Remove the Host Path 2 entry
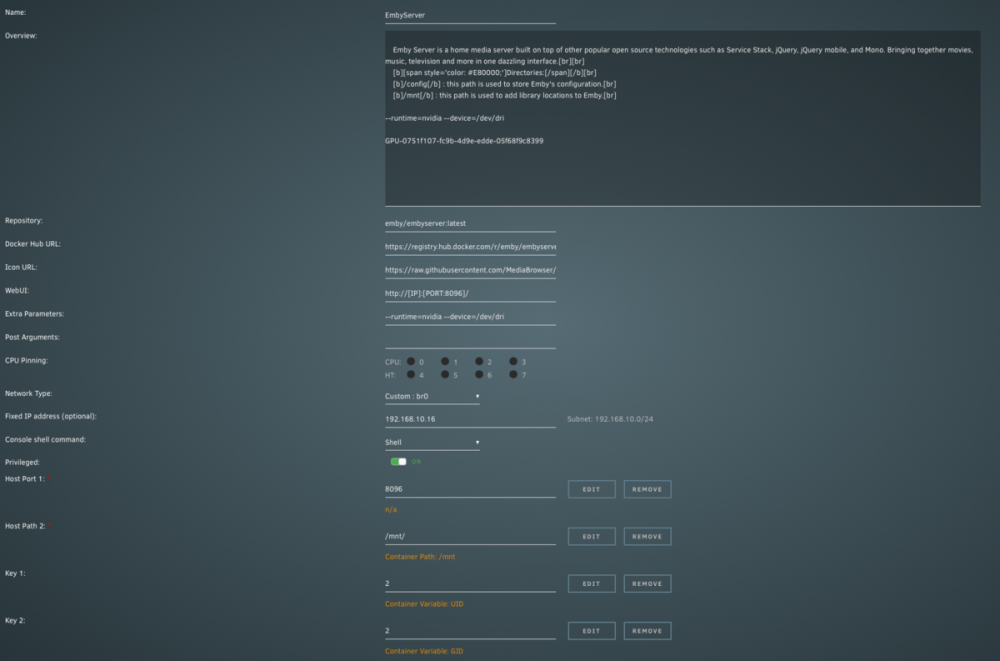The height and width of the screenshot is (661, 1000). point(647,537)
